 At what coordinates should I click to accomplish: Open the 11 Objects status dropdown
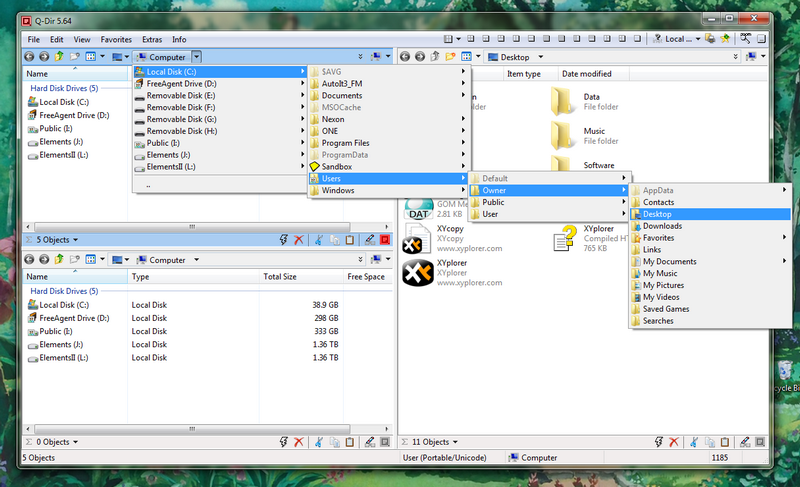coord(456,441)
